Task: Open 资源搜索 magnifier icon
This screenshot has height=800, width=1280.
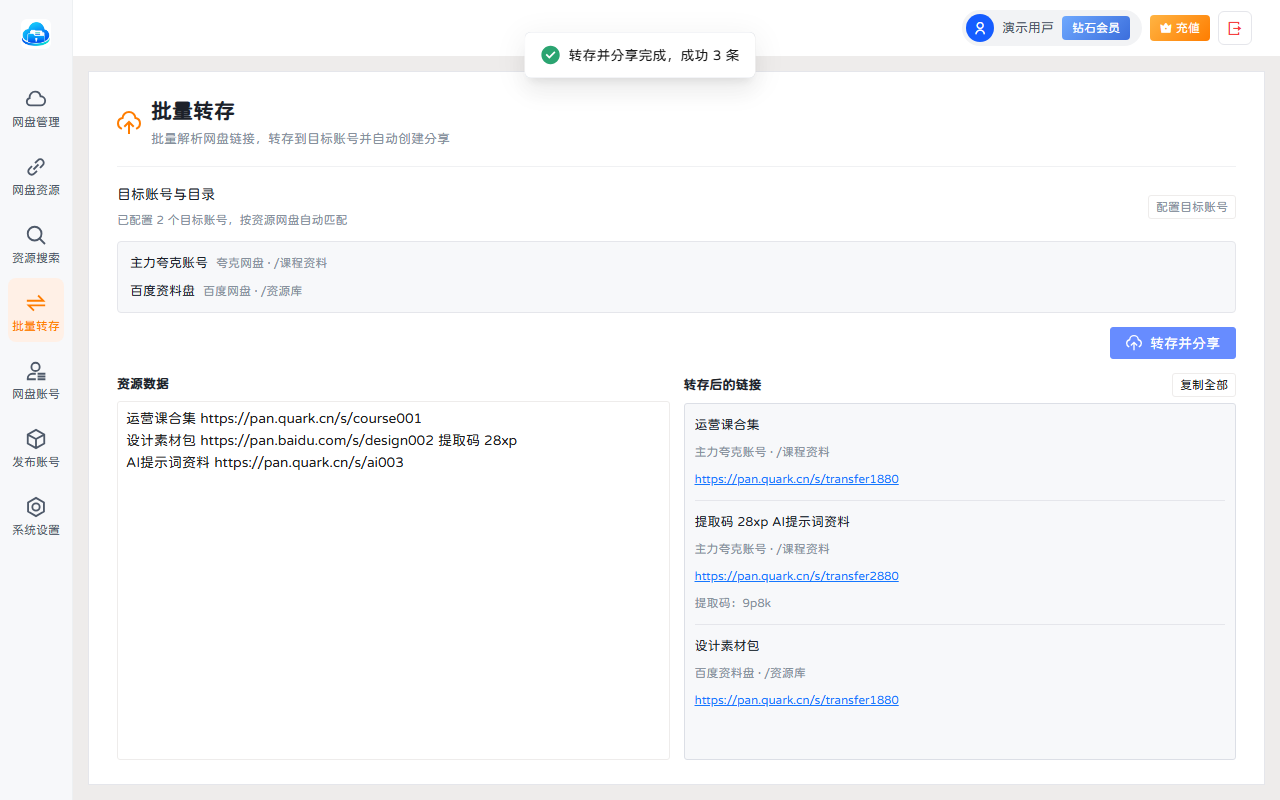Action: click(x=36, y=234)
